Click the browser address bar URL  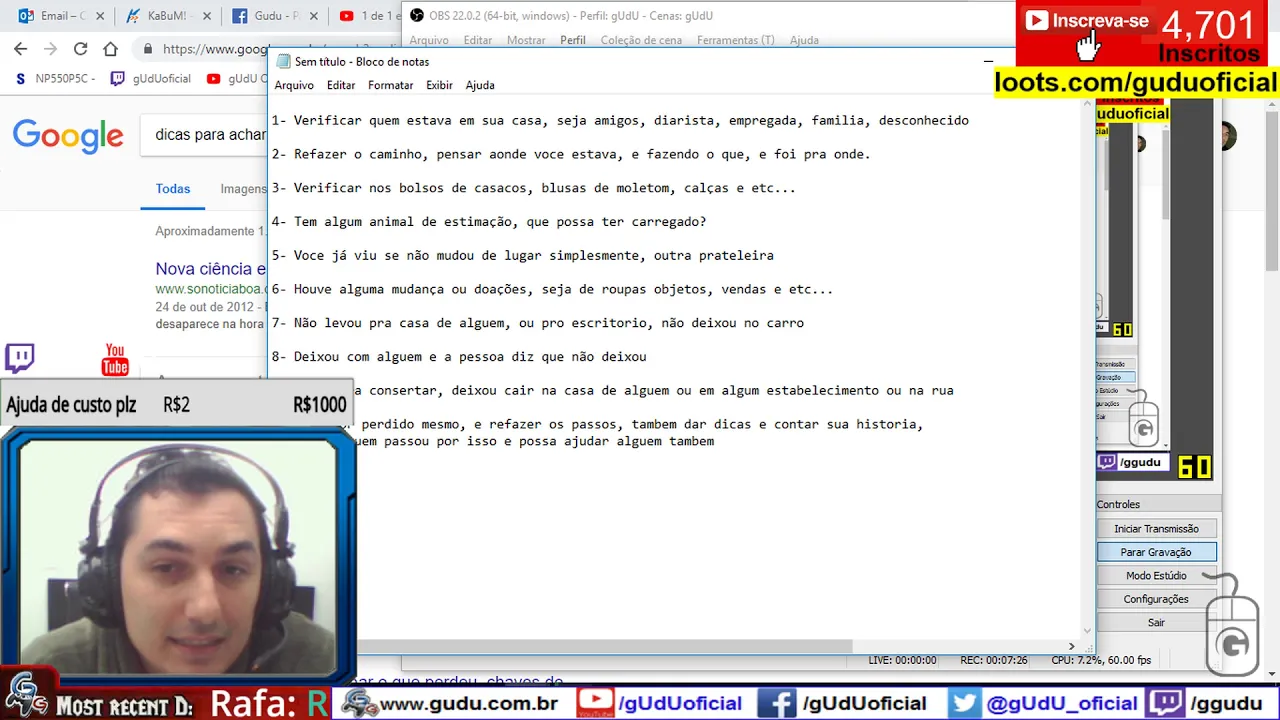(216, 49)
